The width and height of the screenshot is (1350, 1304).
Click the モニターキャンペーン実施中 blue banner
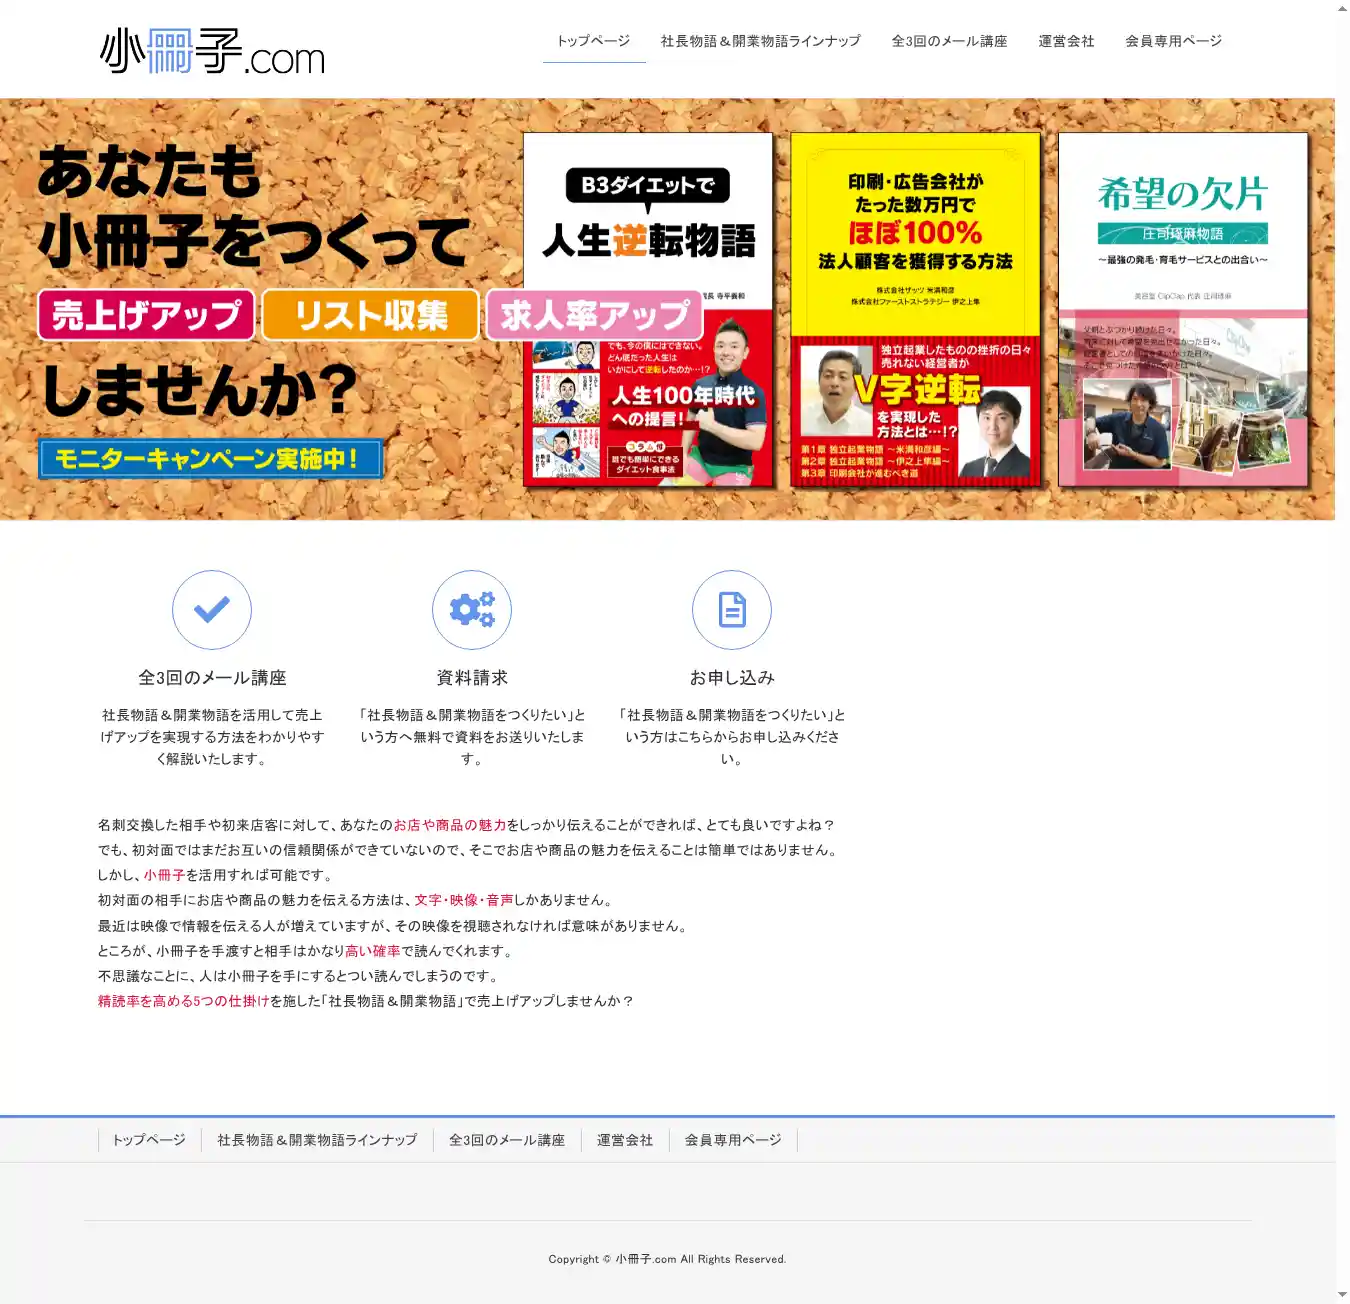click(211, 459)
